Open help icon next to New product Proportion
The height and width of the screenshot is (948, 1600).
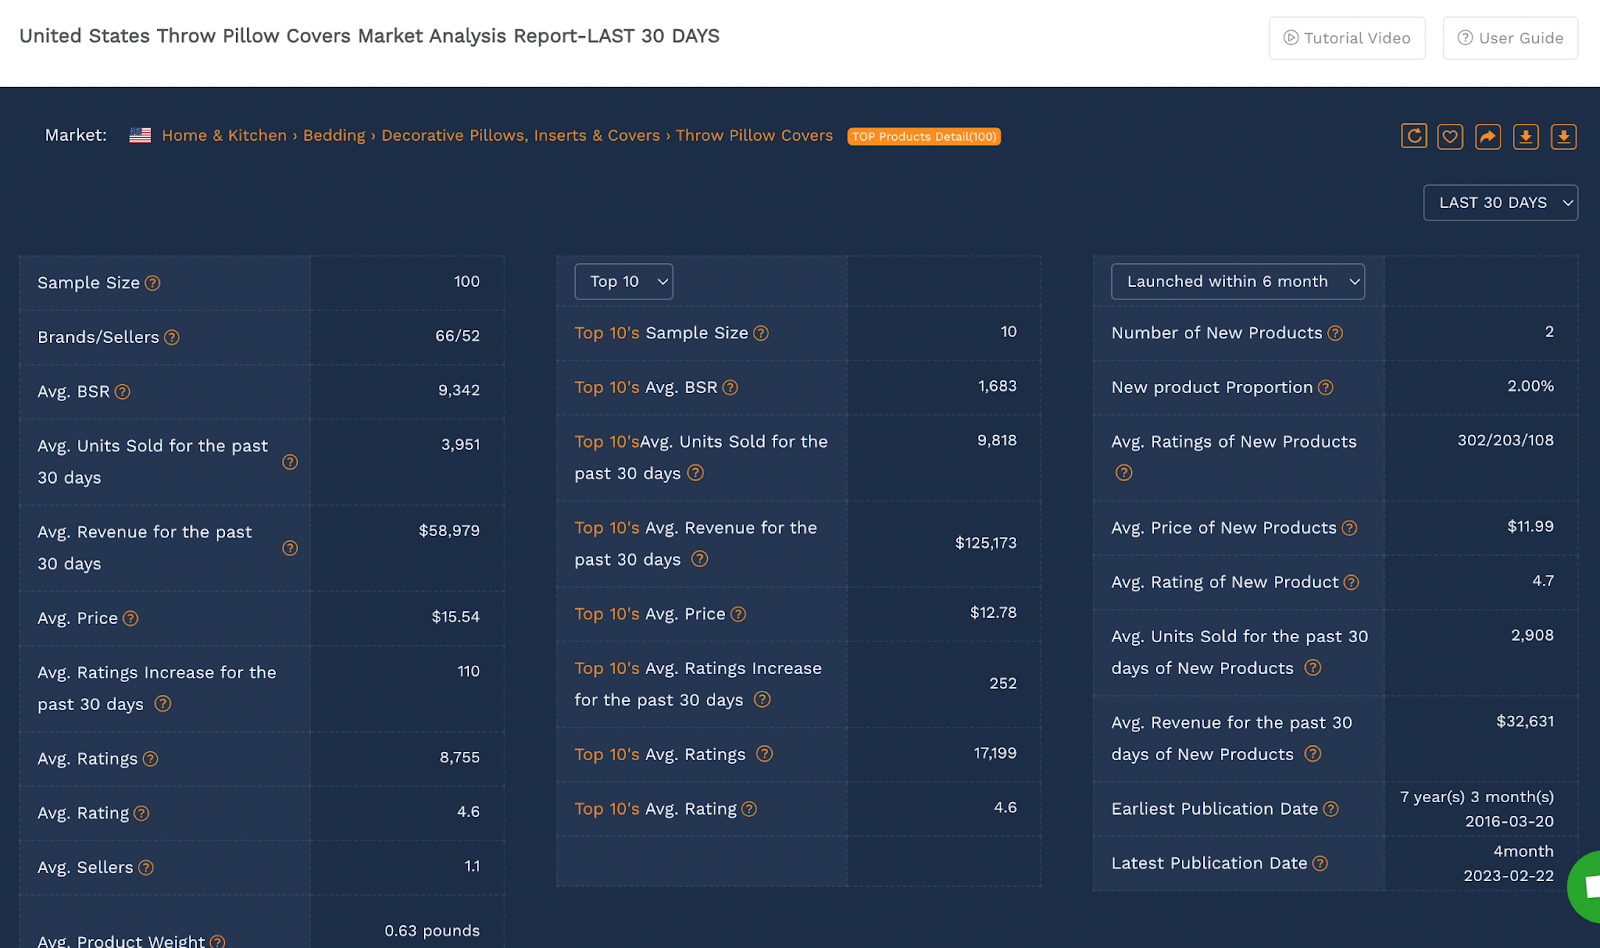click(x=1325, y=387)
